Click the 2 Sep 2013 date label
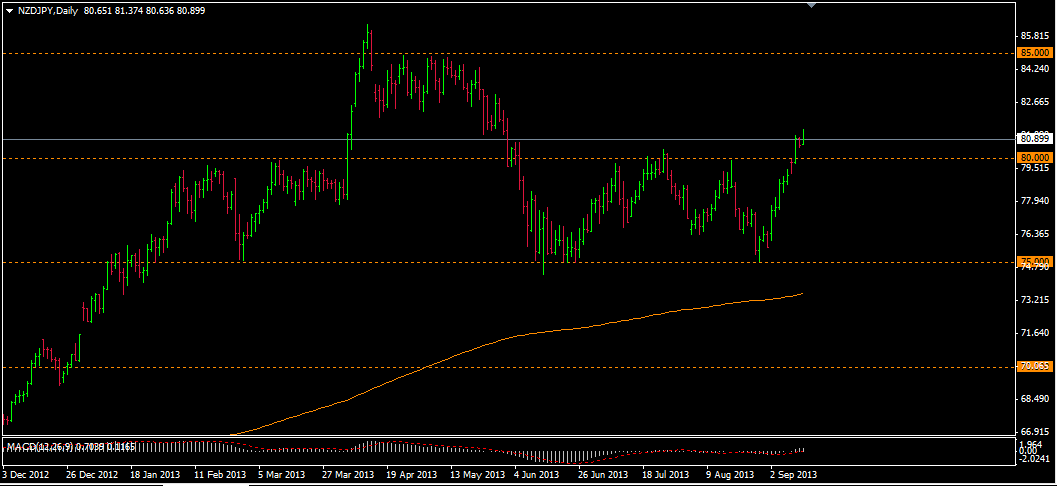 click(x=794, y=475)
